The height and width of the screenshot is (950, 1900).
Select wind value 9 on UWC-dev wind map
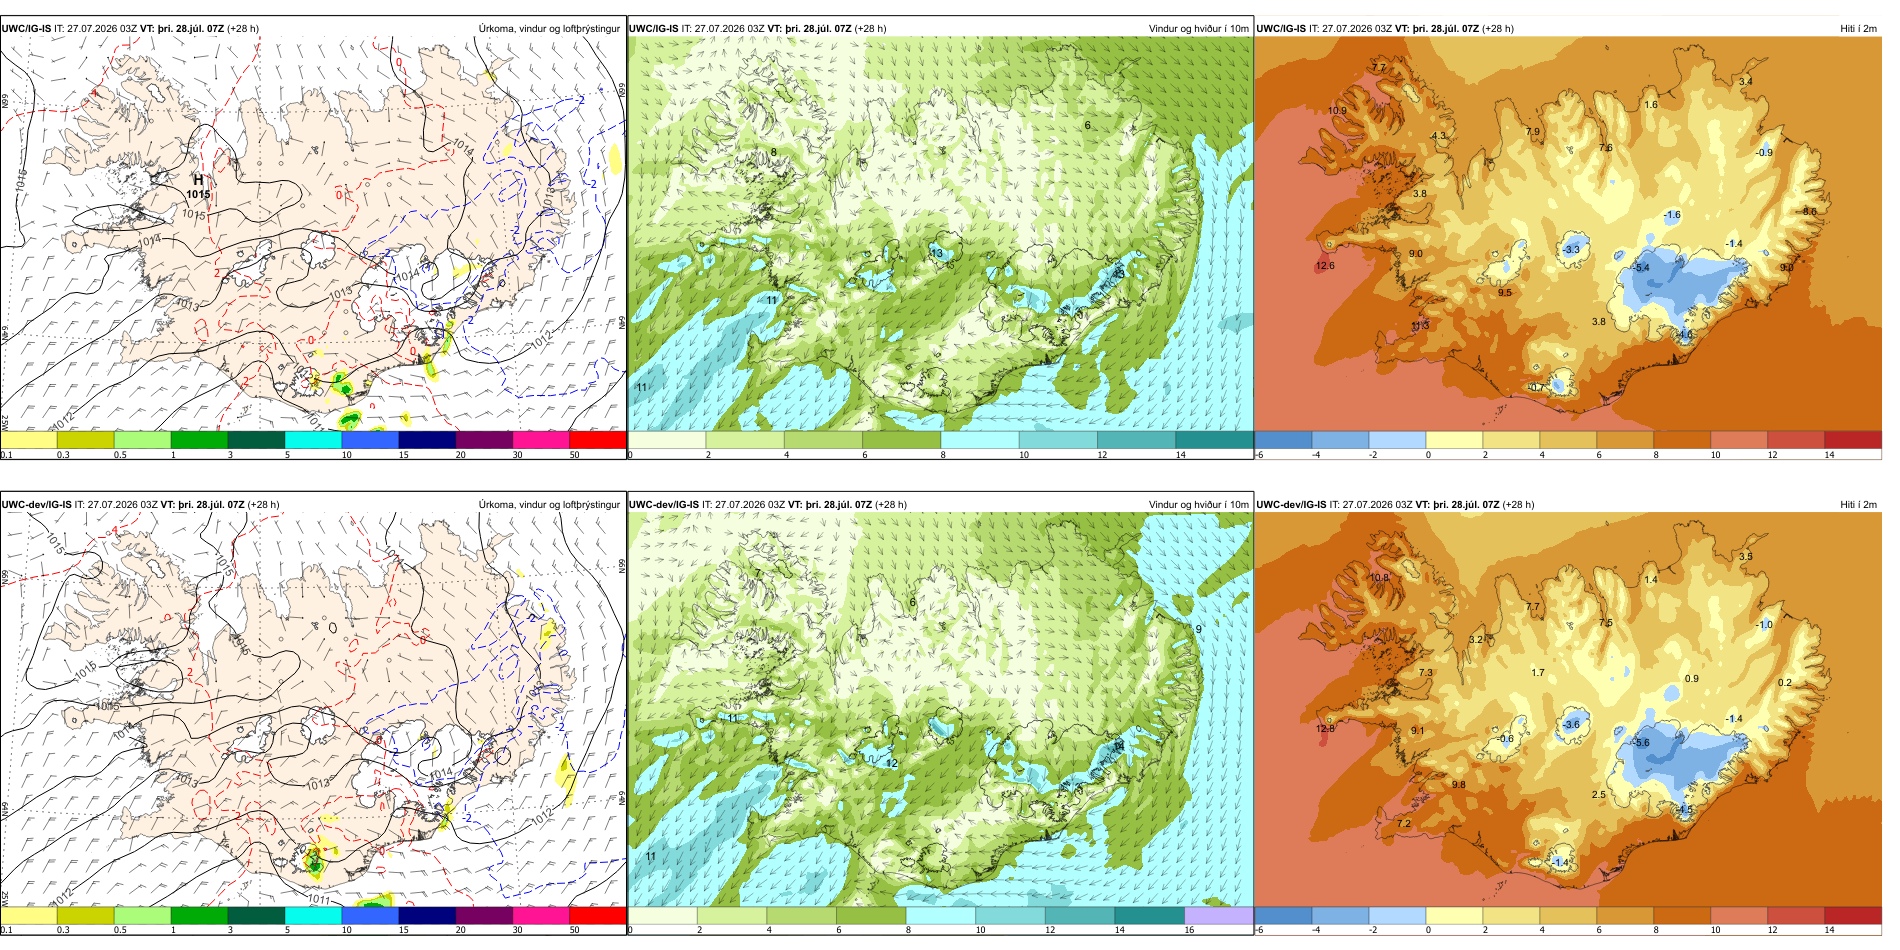(x=1198, y=629)
